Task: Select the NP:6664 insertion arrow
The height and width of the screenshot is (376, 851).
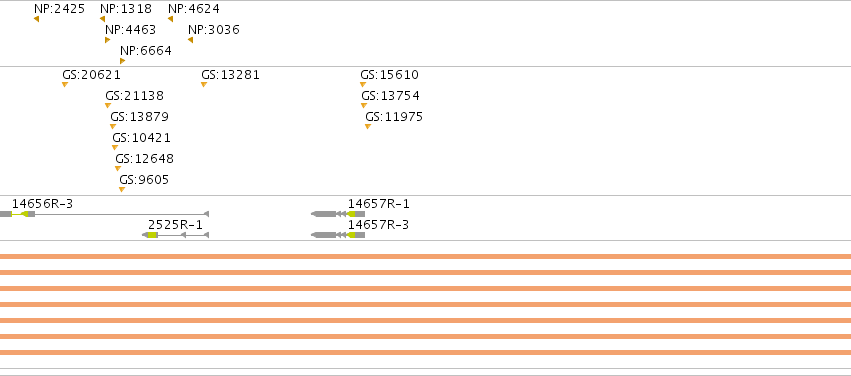Action: (123, 61)
